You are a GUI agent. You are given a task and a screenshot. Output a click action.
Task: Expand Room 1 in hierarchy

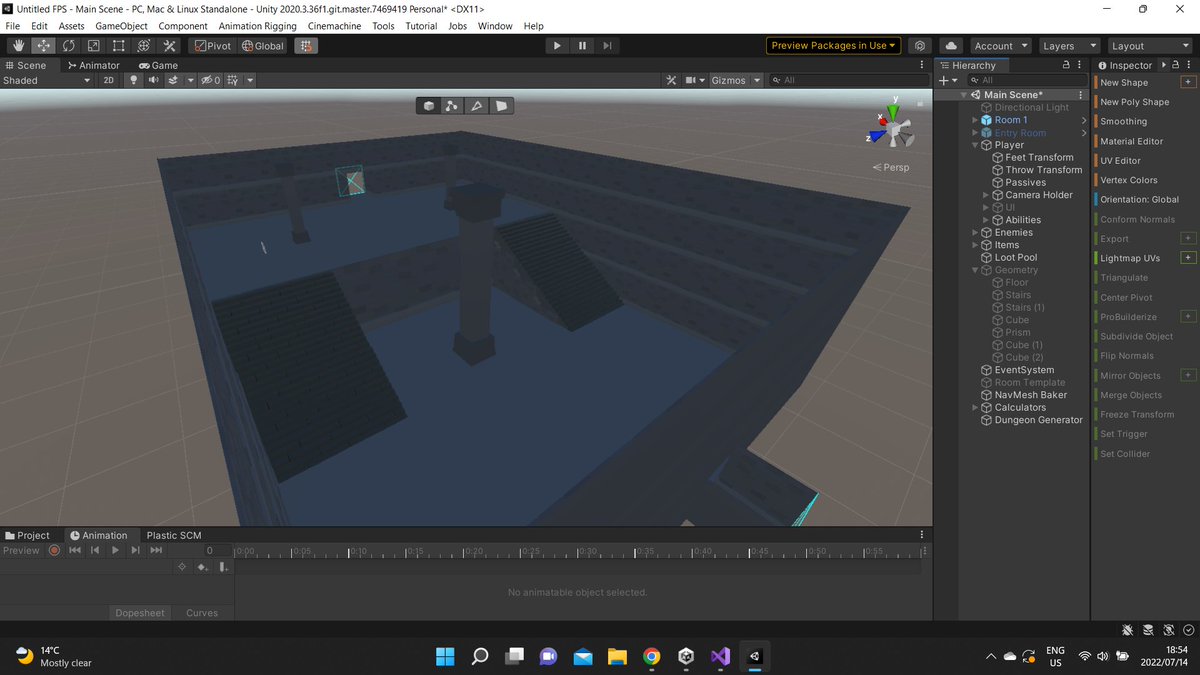pos(975,120)
